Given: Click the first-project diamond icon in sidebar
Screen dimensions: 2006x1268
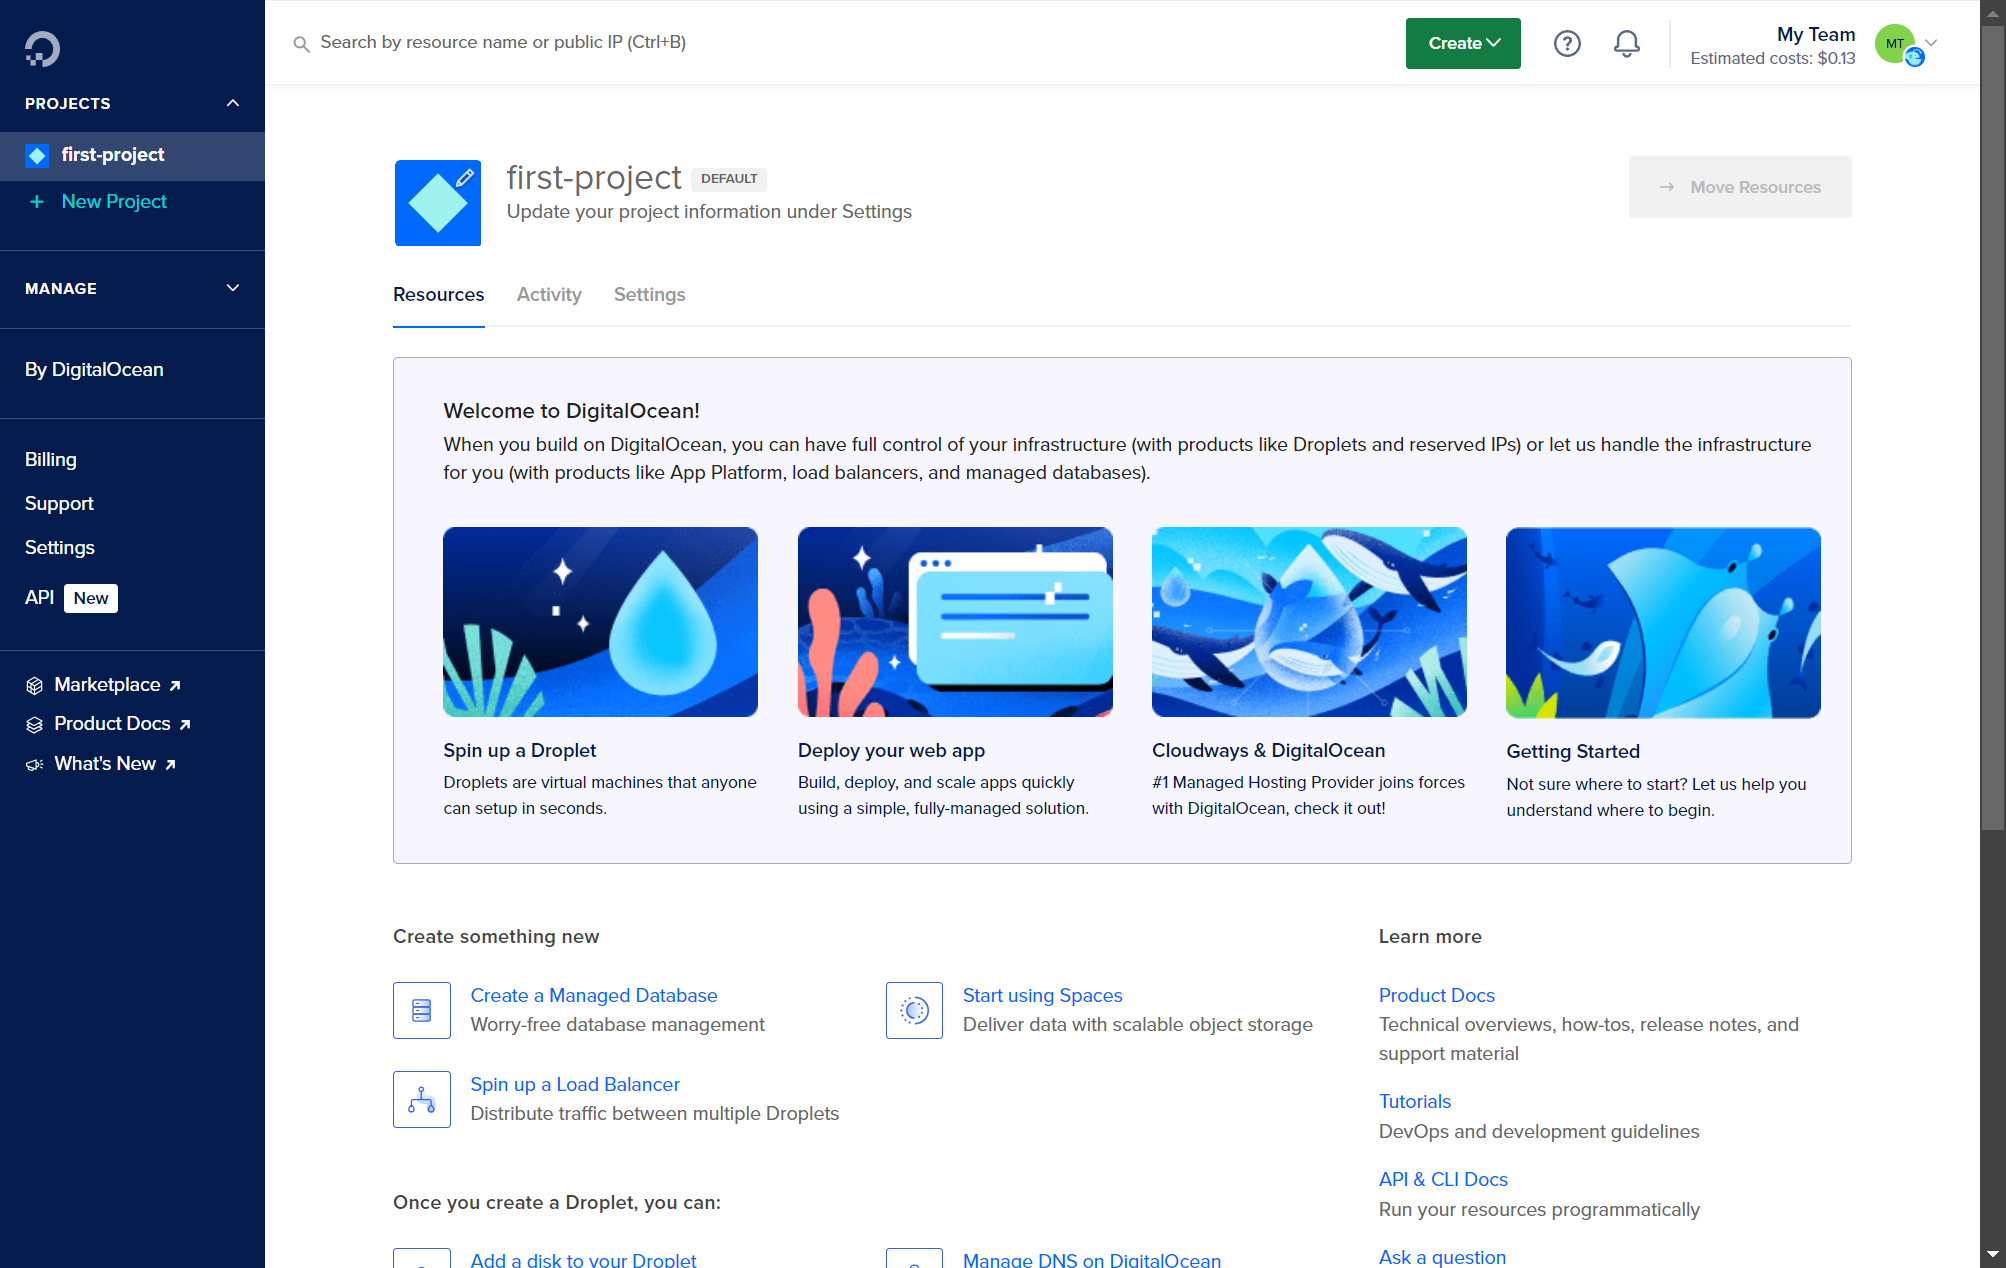Looking at the screenshot, I should 37,155.
